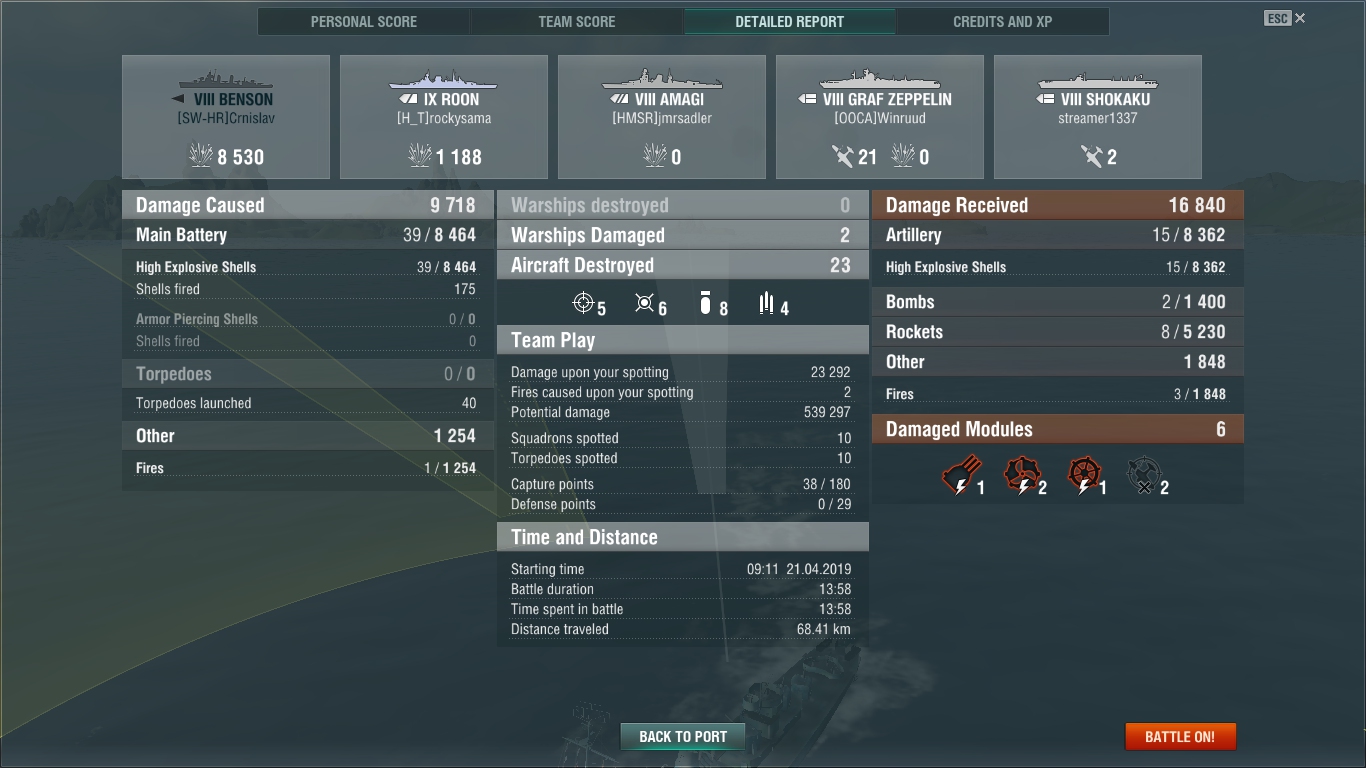Click the destroyed AA mount module icon
The width and height of the screenshot is (1366, 768).
coord(1144,475)
